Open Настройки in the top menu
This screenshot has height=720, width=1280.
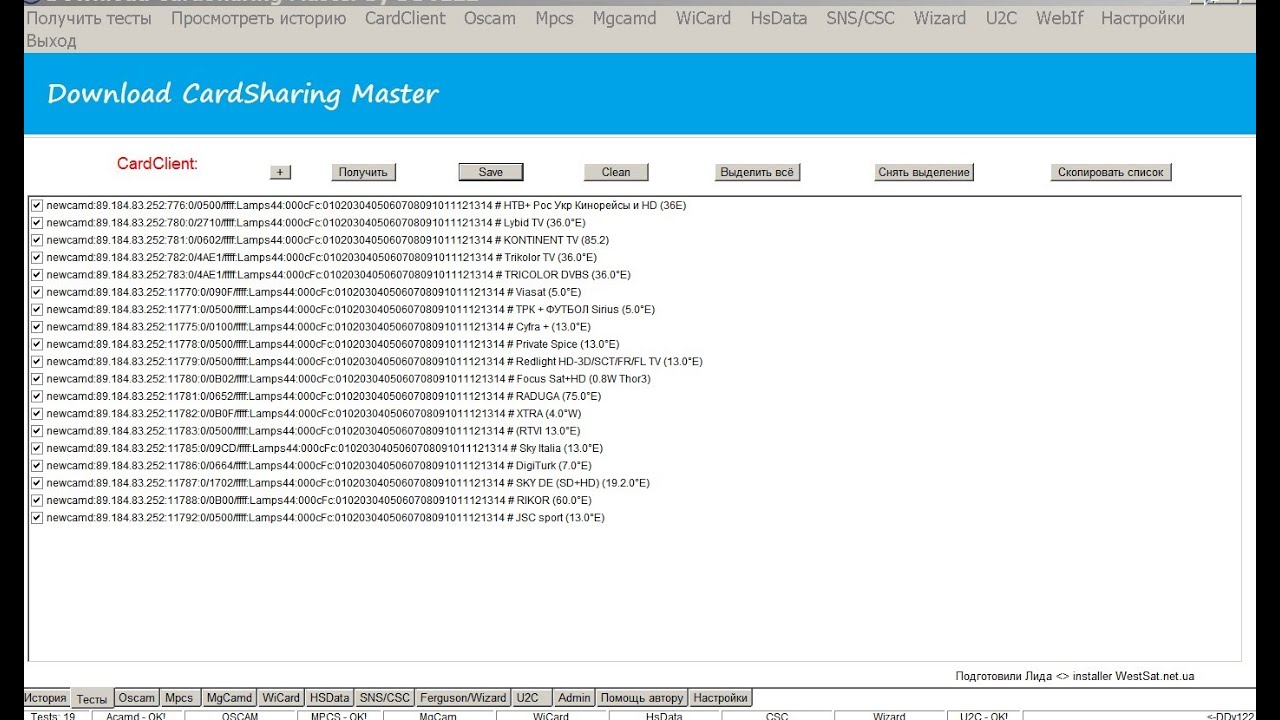(1143, 18)
